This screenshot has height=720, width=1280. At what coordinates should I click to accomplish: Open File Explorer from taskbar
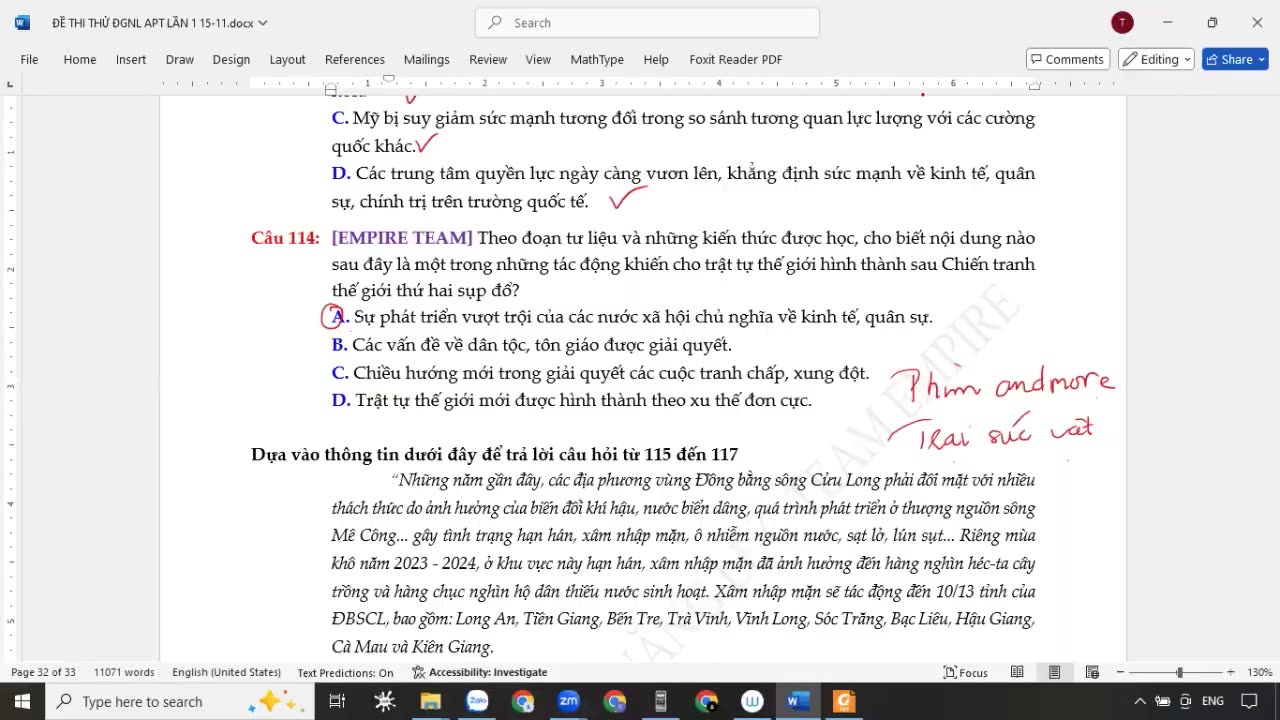431,701
